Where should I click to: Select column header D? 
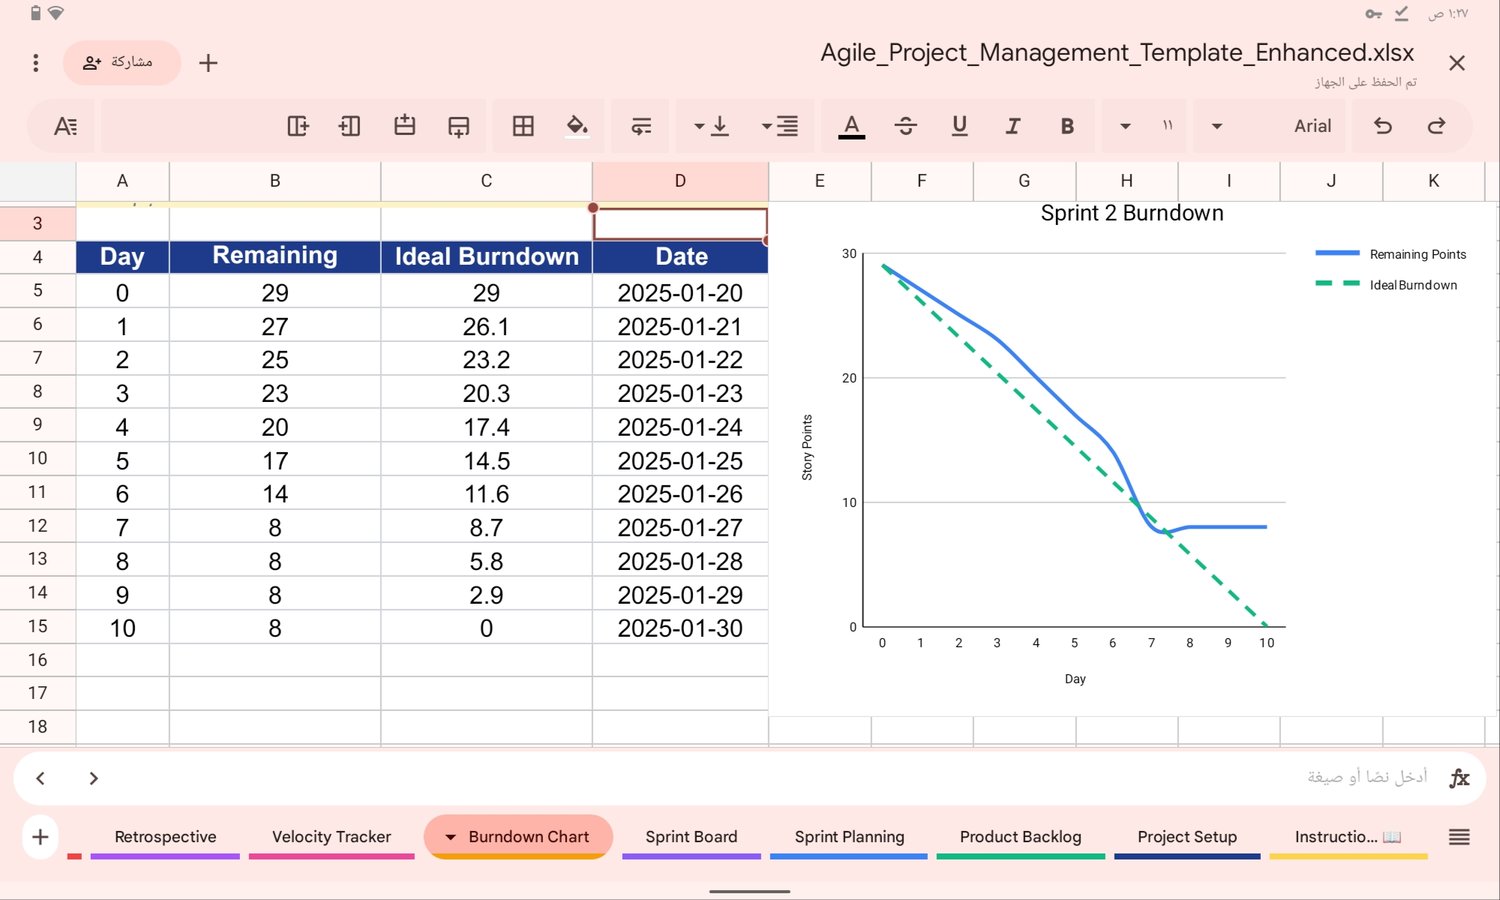(680, 181)
